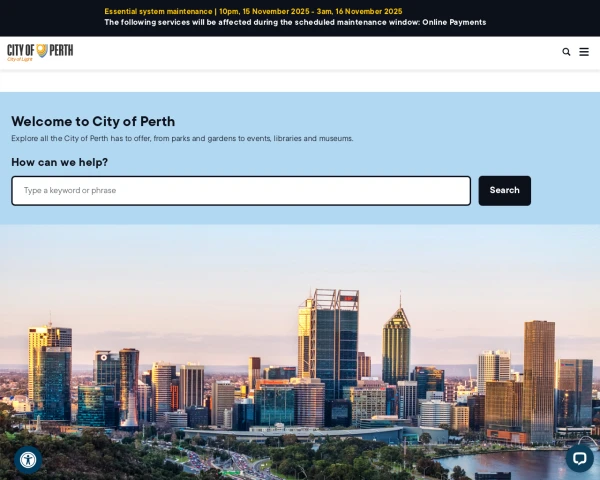Click the Explore all the City of Perth description

182,139
